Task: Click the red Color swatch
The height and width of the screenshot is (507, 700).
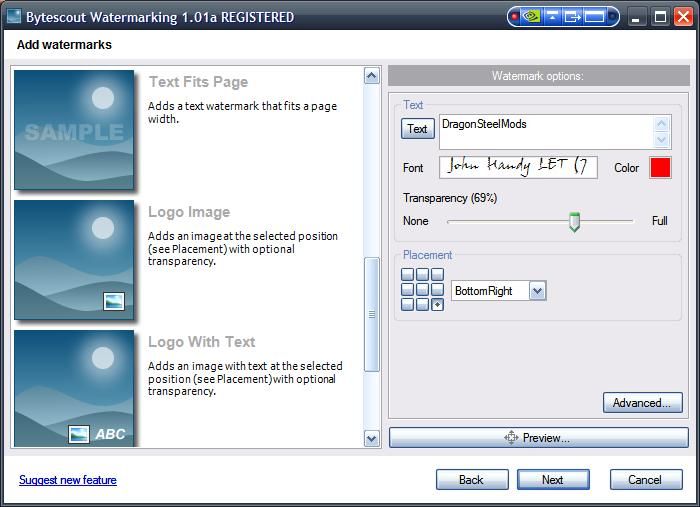Action: click(660, 168)
